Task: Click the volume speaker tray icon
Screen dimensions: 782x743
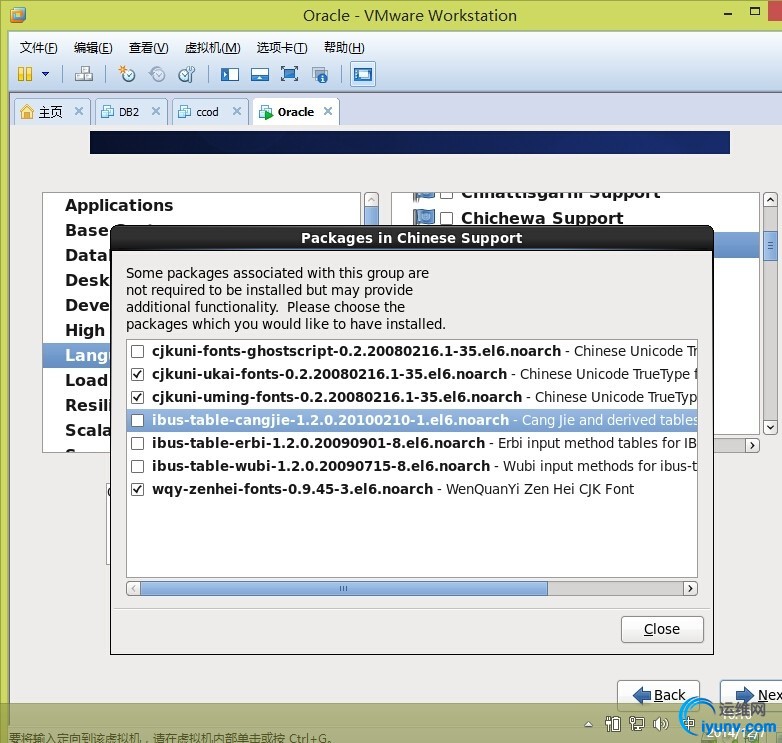Action: 661,724
